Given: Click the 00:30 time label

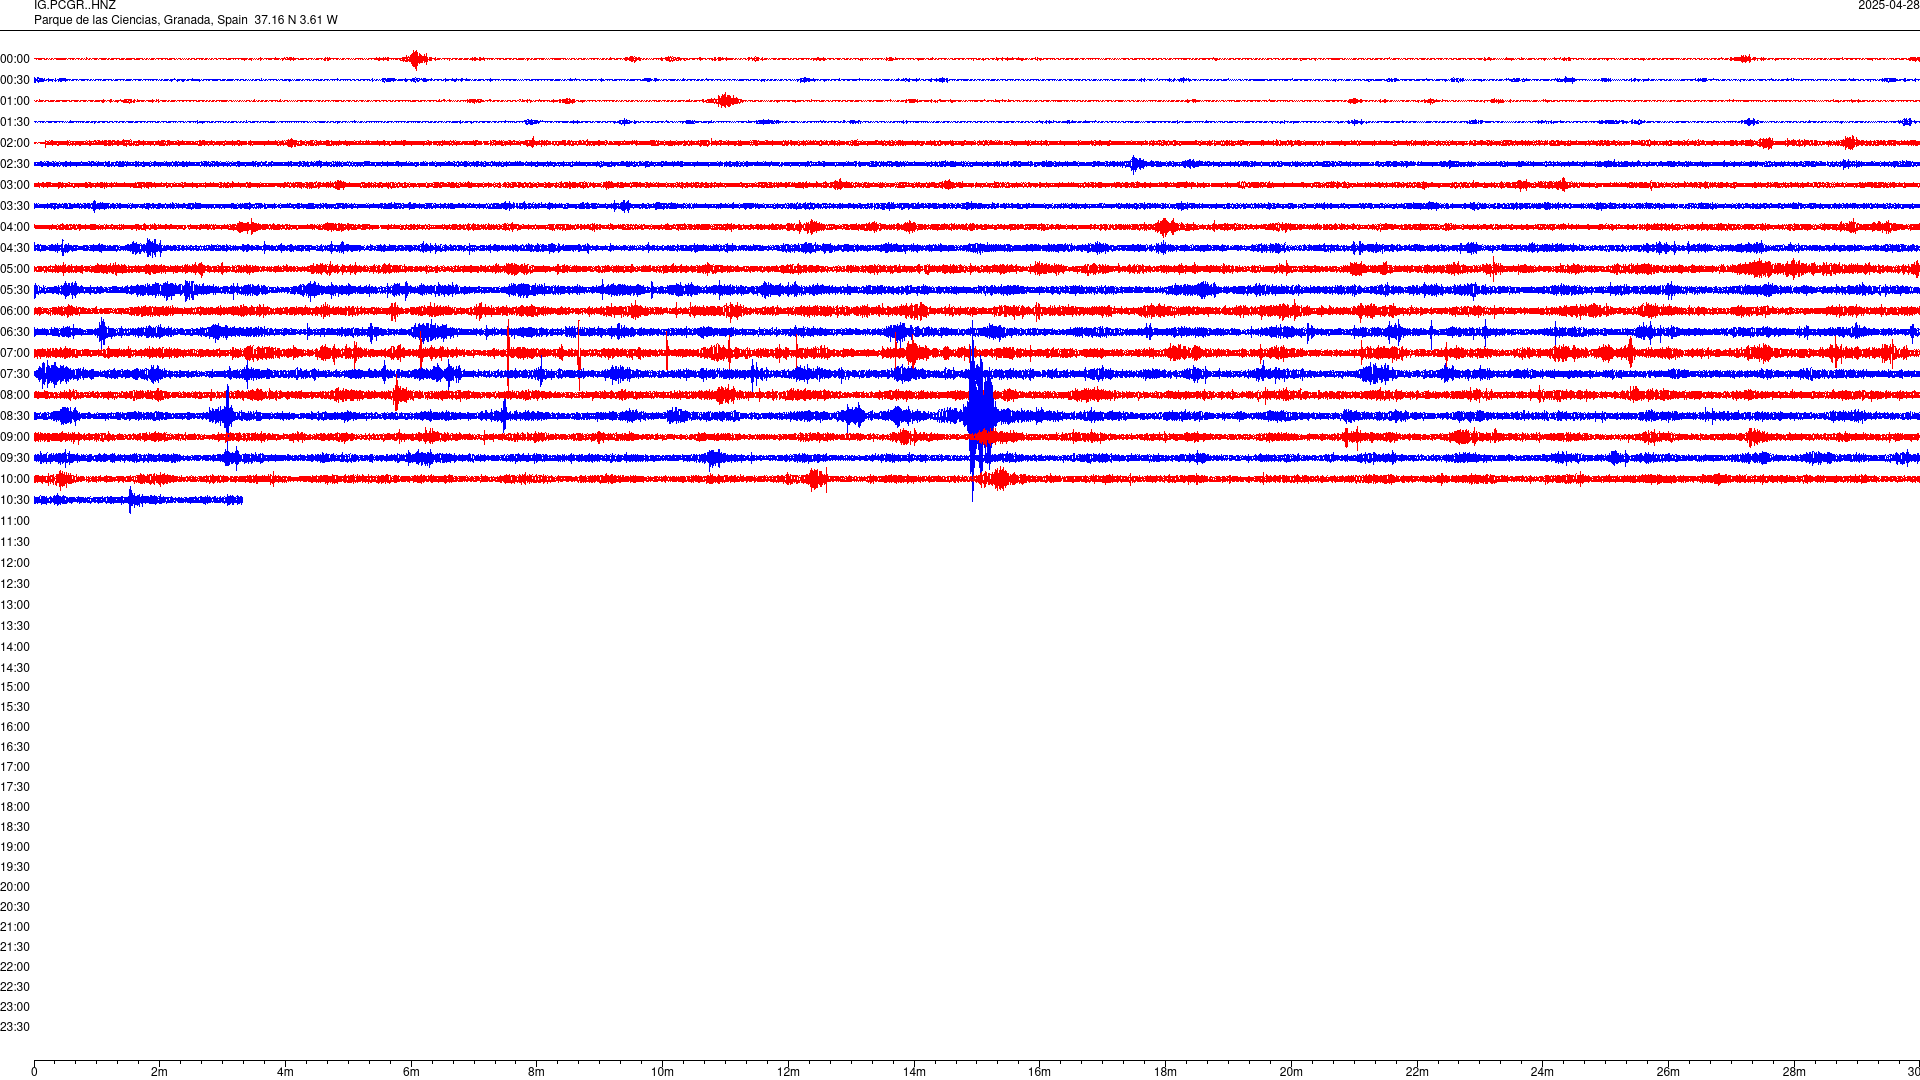Looking at the screenshot, I should click(15, 80).
